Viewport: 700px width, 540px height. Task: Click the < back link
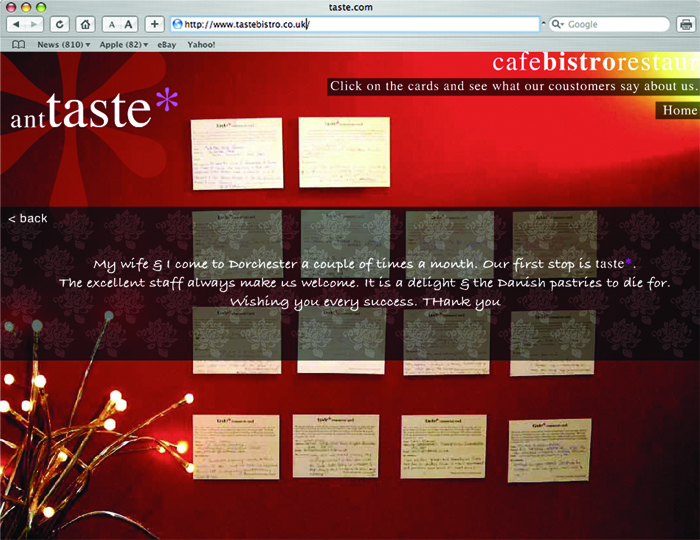(x=28, y=218)
